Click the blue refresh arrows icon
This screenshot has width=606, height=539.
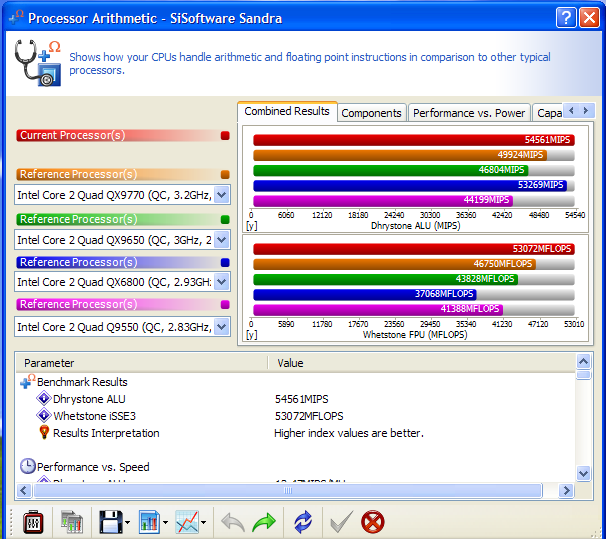point(303,522)
